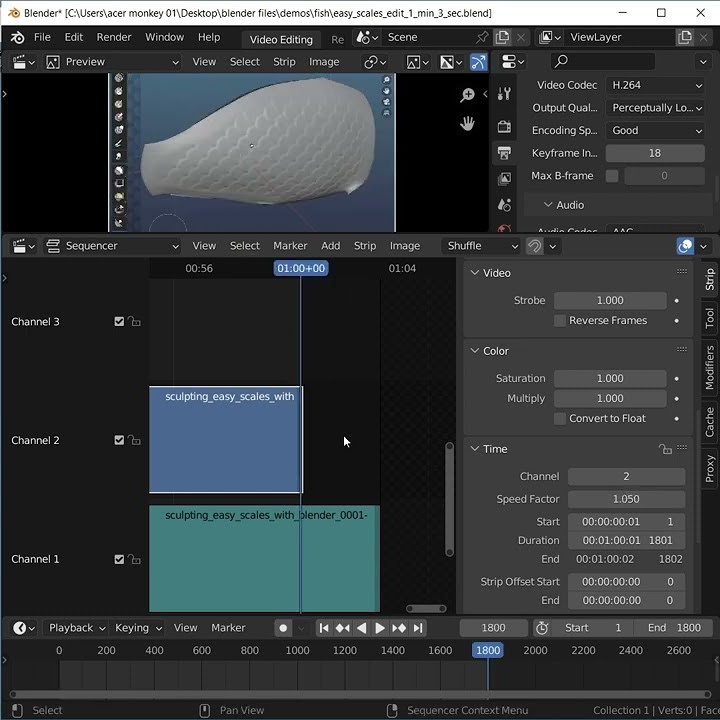
Task: Open Output Quality dropdown
Action: pos(655,108)
